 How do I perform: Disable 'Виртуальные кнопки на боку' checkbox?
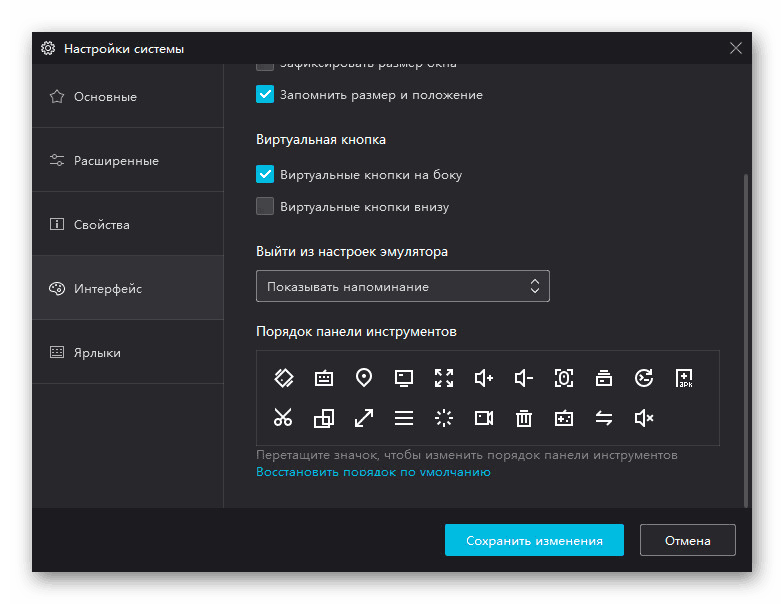(265, 174)
